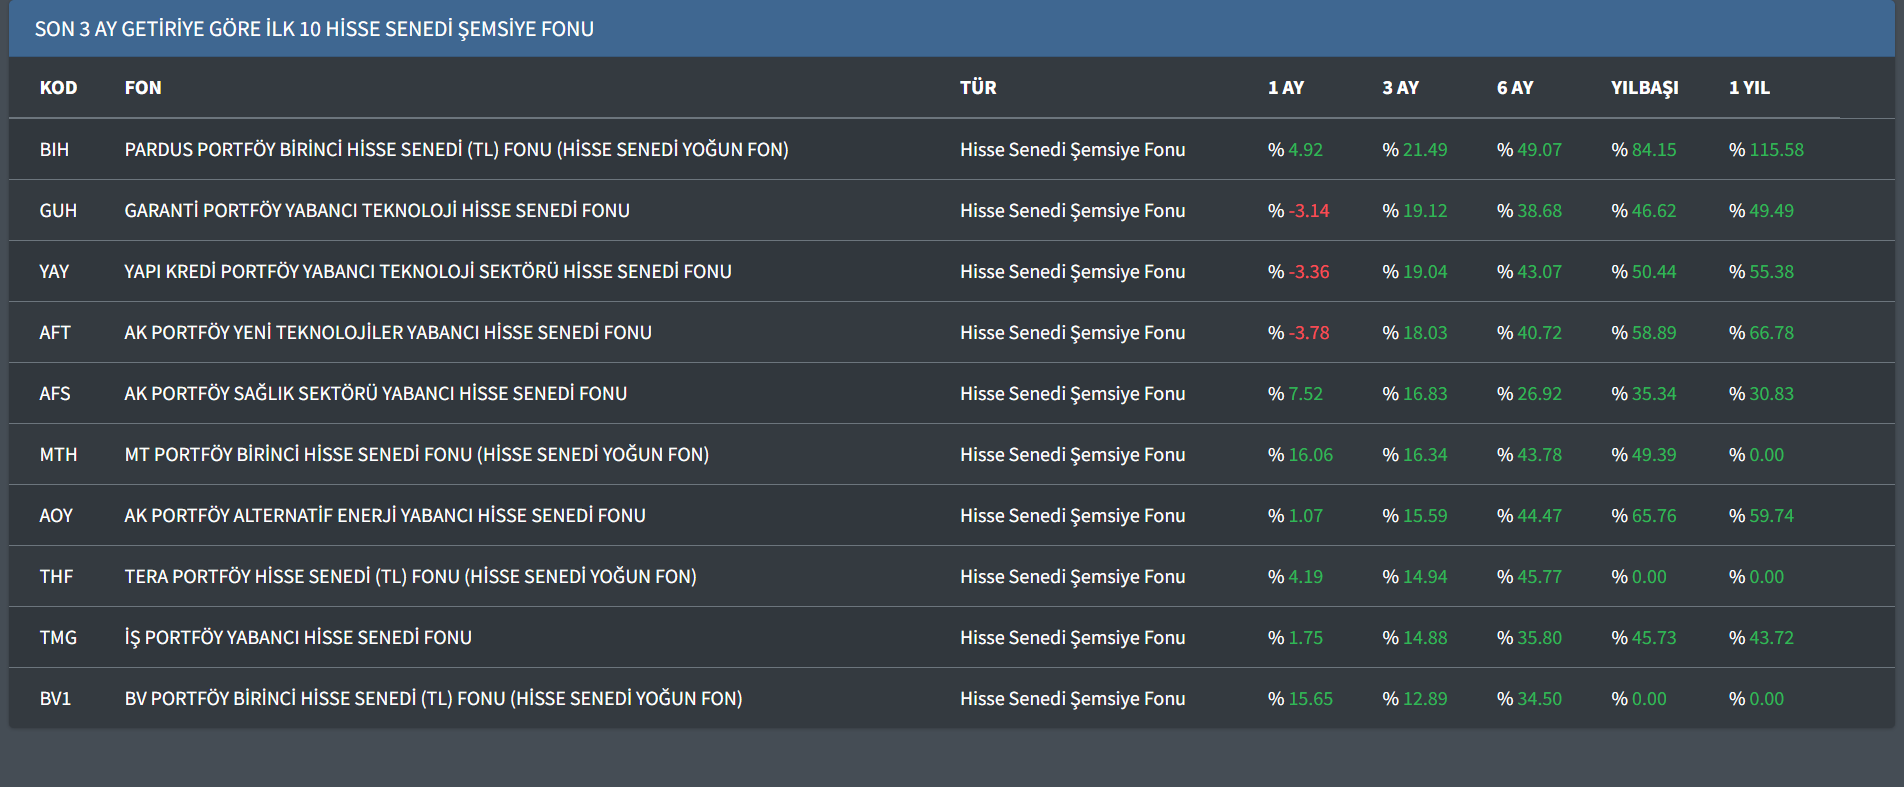
Task: Click the MTH fund code
Action: pos(58,455)
